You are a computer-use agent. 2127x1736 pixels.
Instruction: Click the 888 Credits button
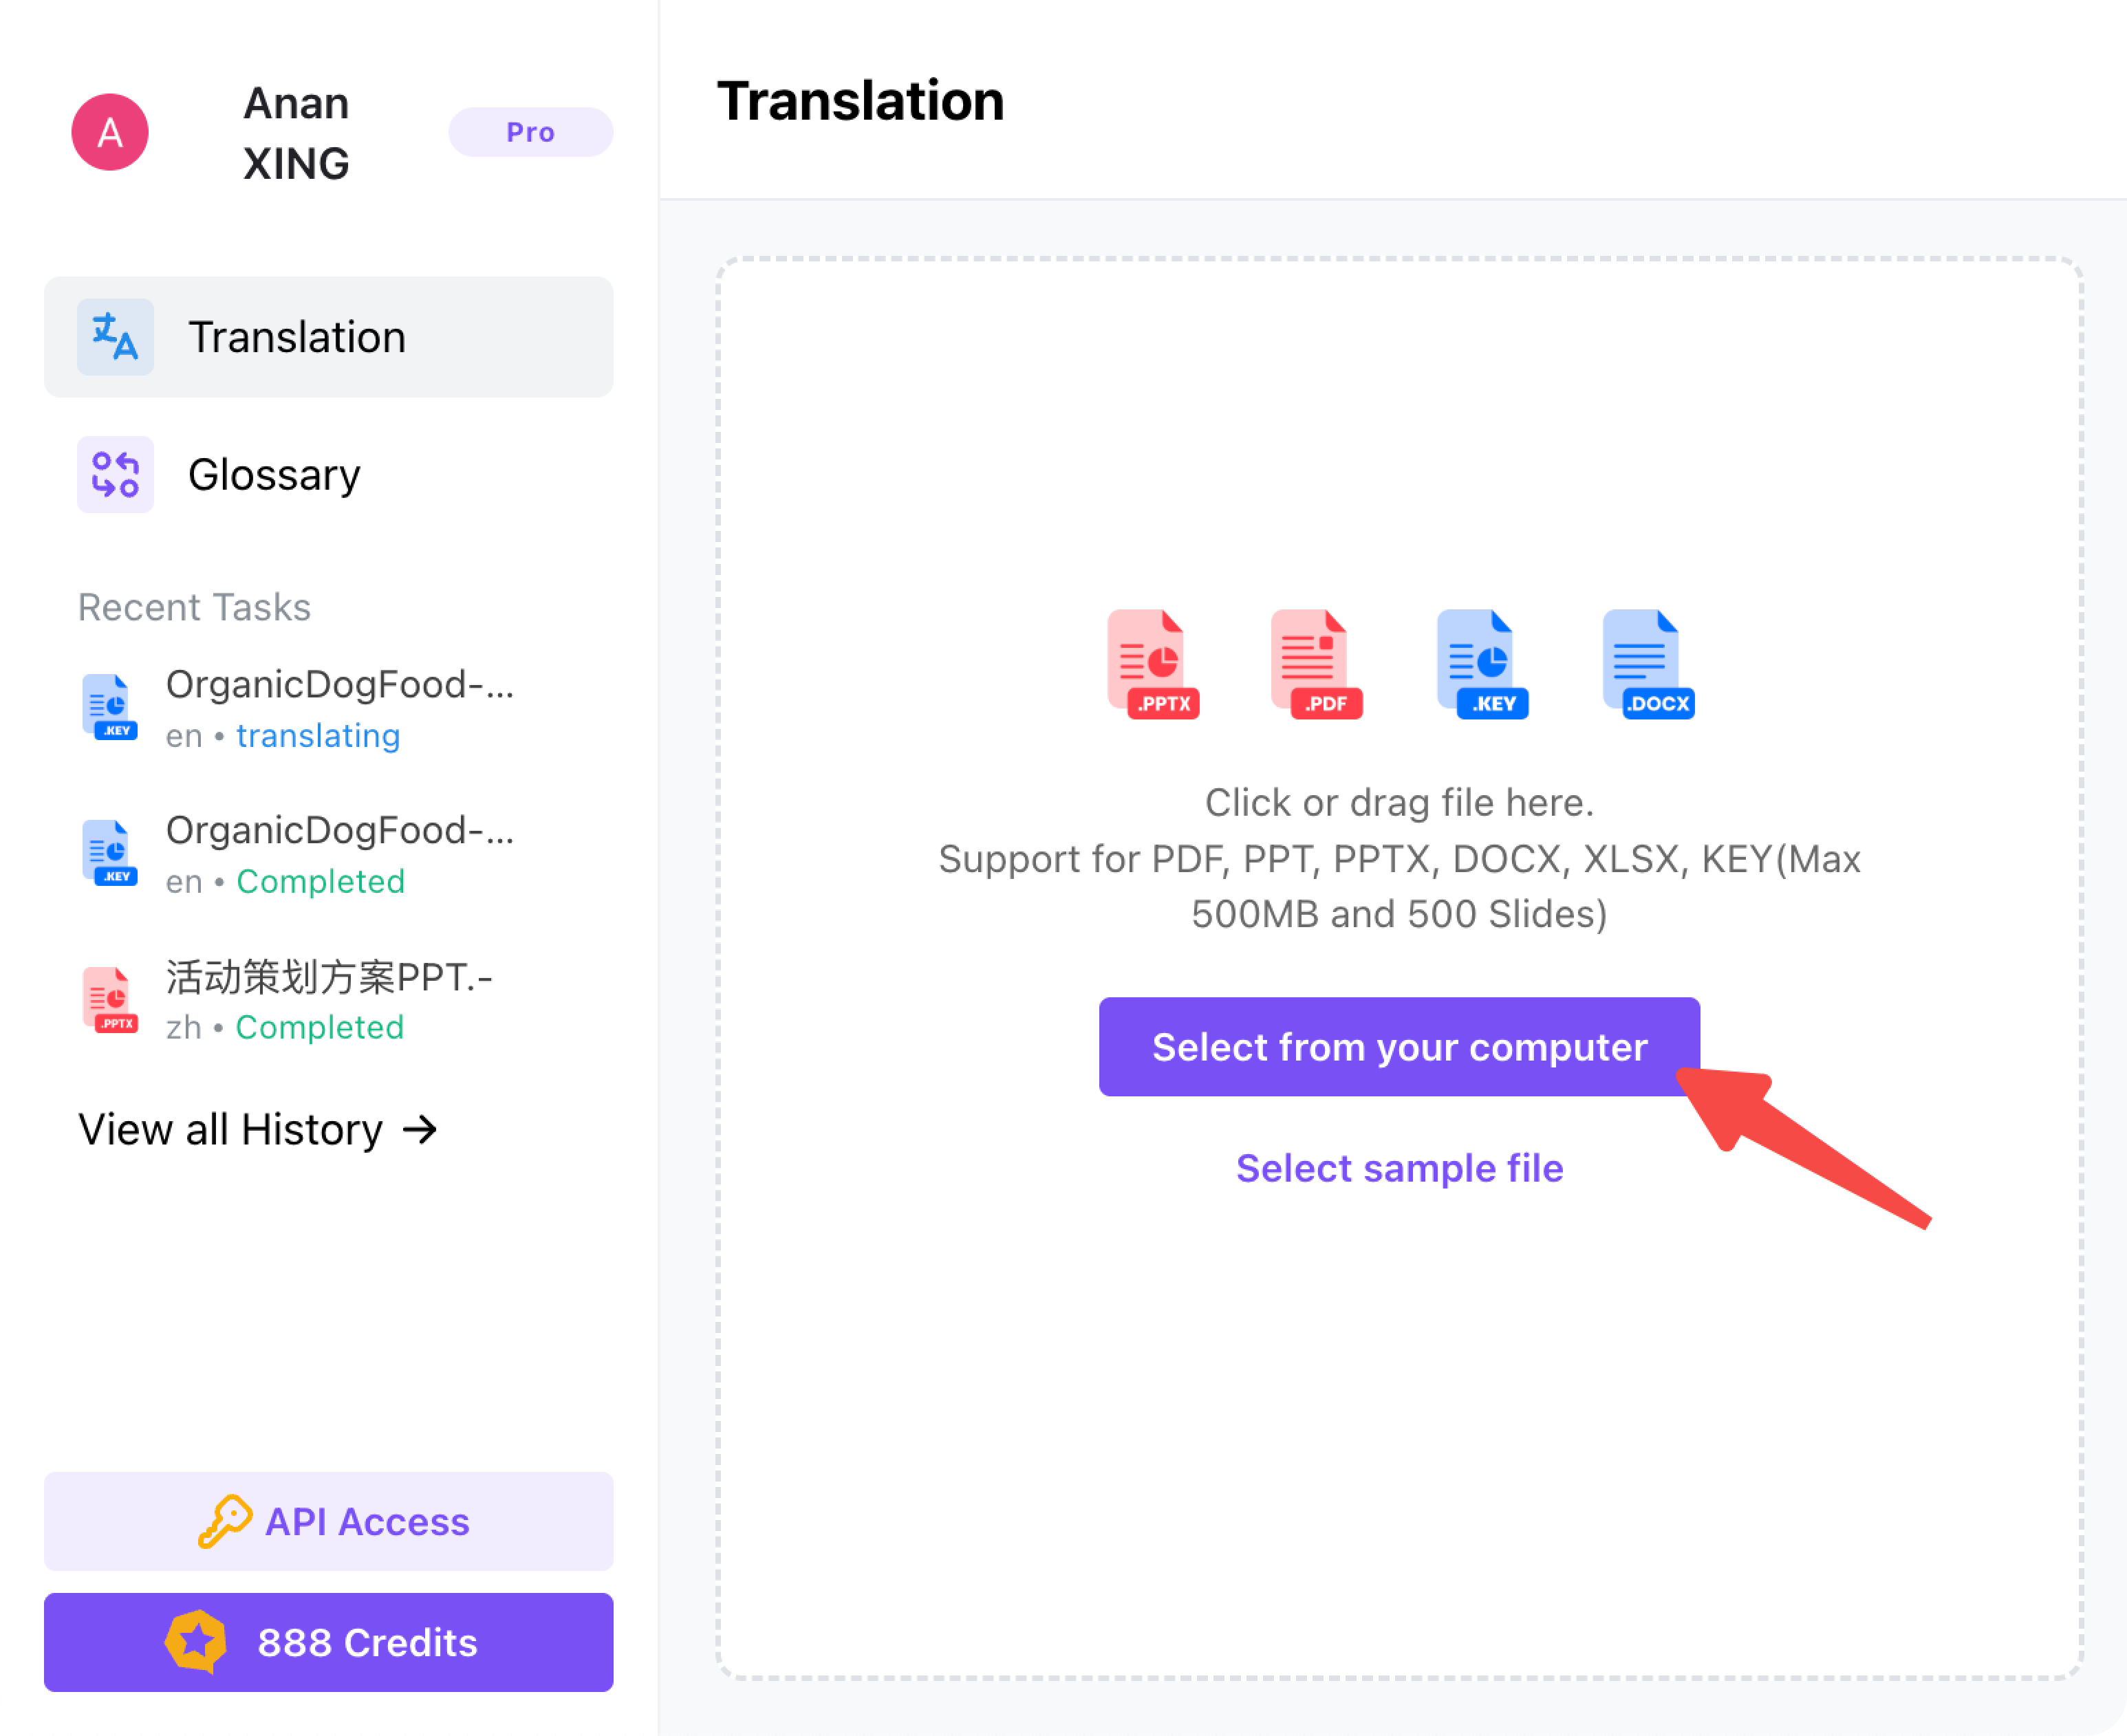point(329,1642)
